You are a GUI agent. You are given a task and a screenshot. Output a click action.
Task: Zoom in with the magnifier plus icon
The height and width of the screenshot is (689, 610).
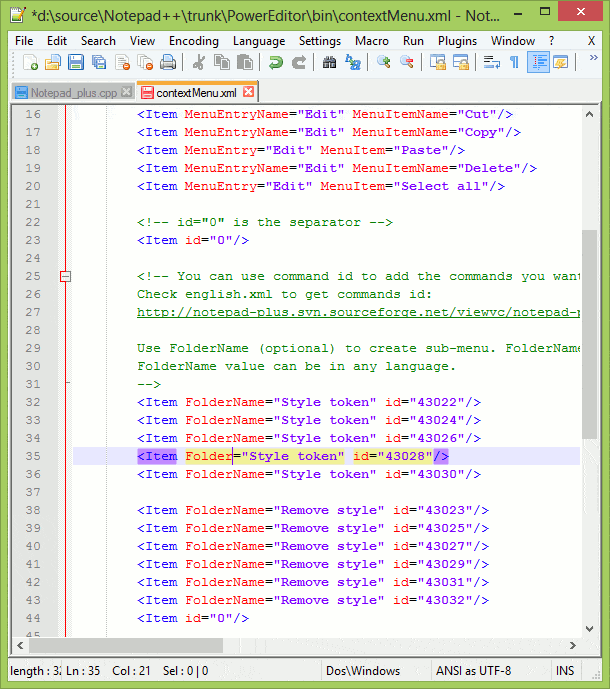click(x=384, y=62)
